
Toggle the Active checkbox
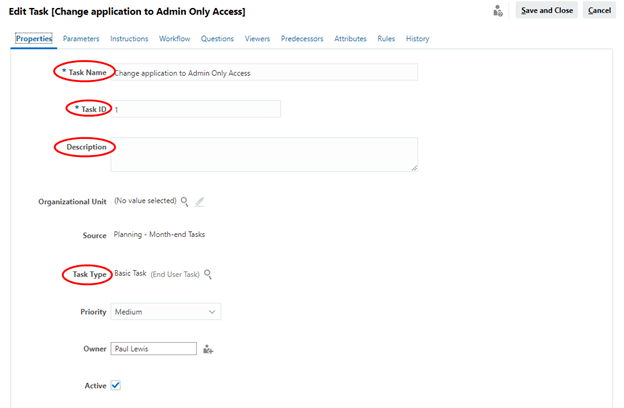(x=116, y=384)
